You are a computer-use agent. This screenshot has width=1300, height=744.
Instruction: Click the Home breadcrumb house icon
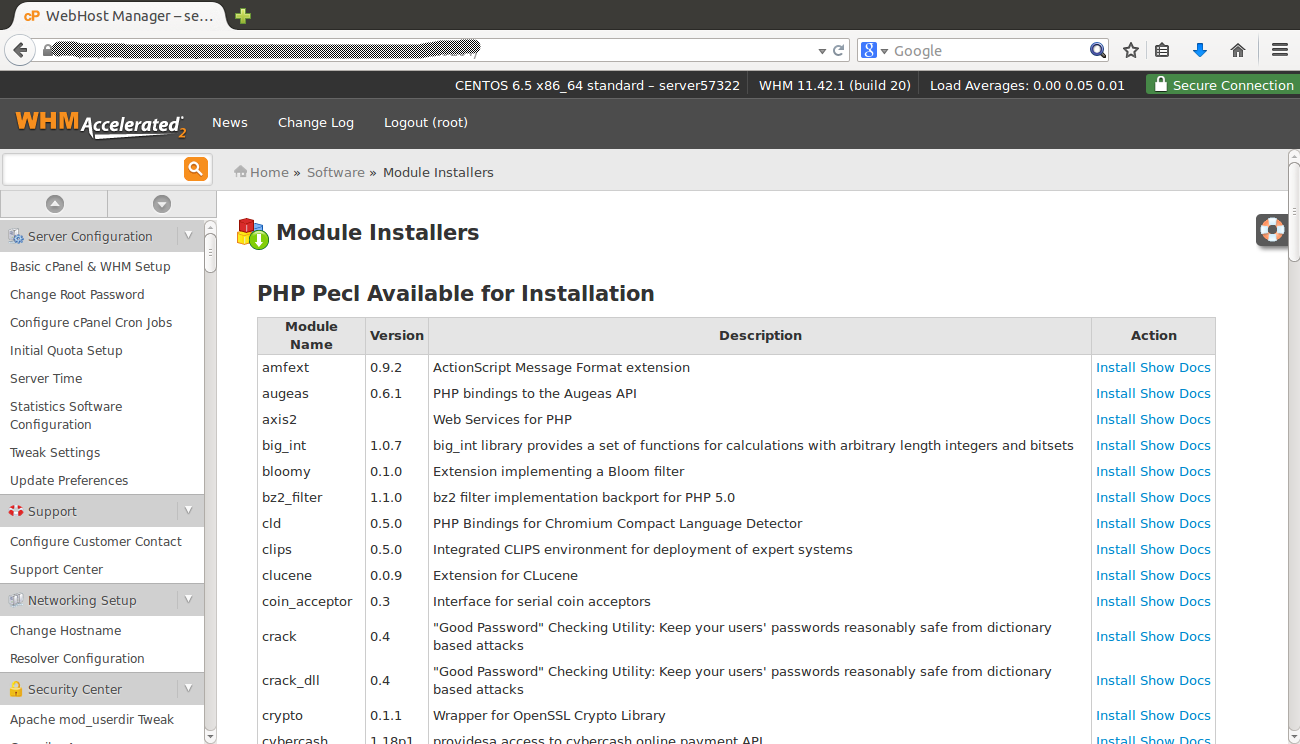[240, 172]
